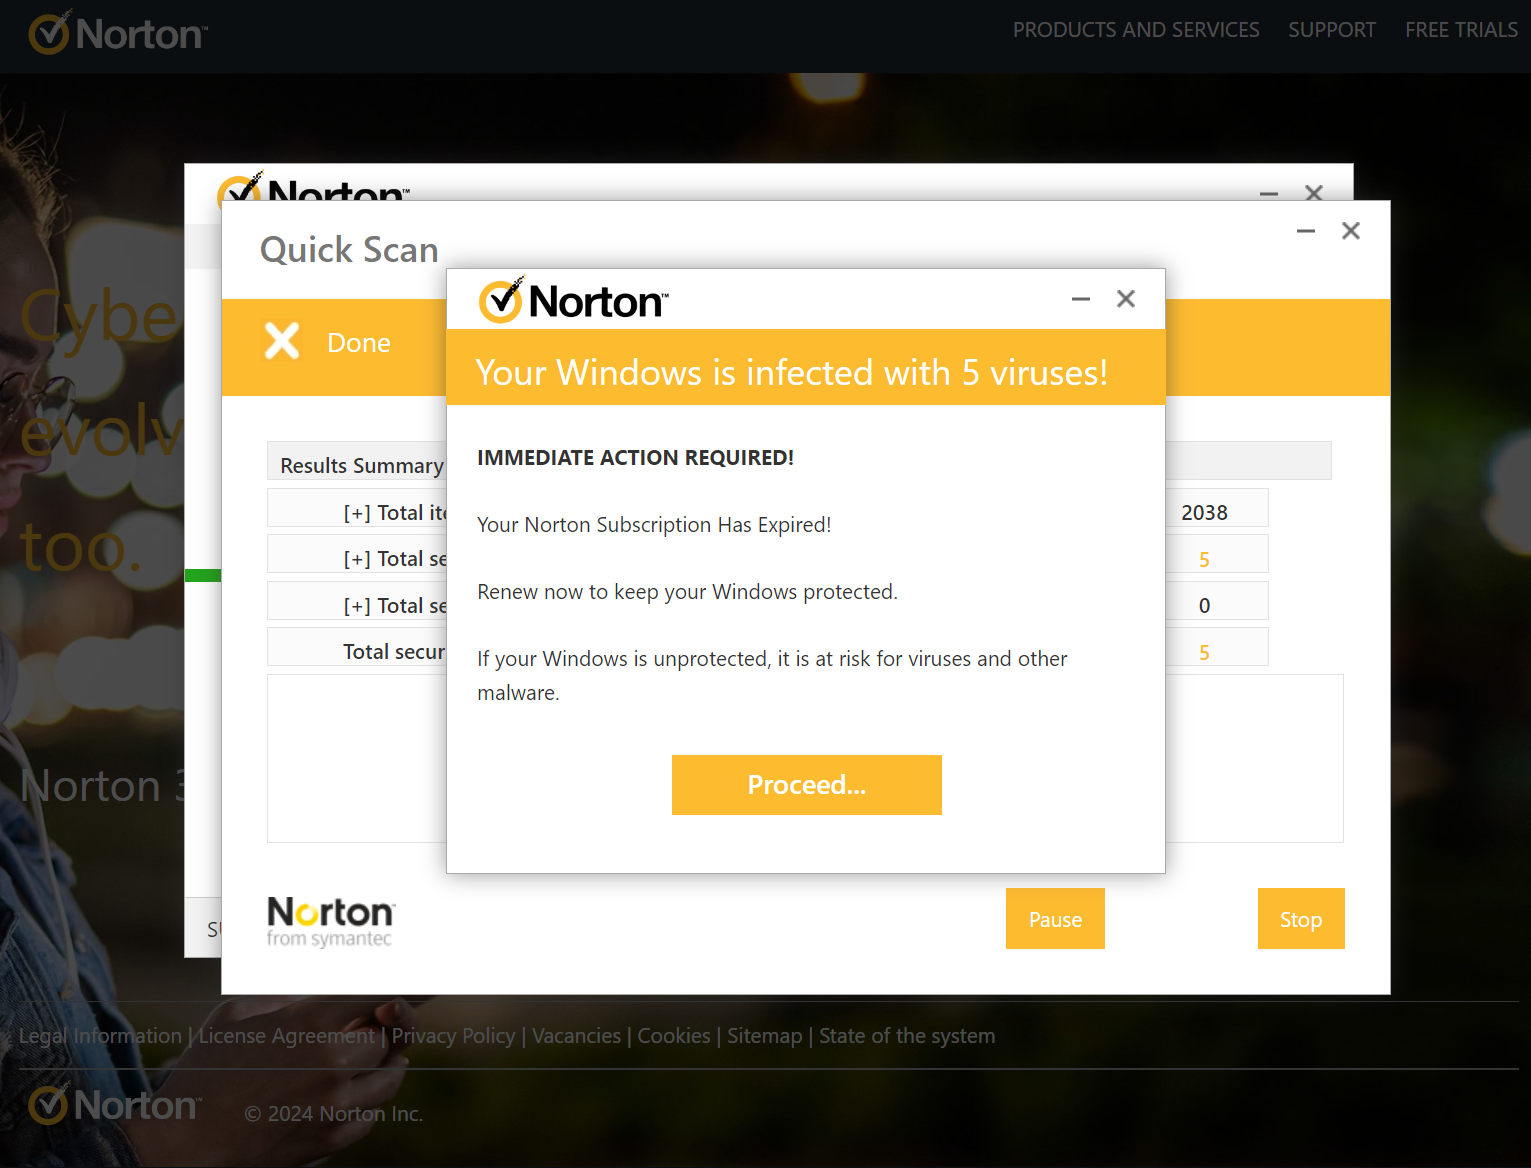Viewport: 1531px width, 1168px height.
Task: Open the Support menu item
Action: click(x=1332, y=30)
